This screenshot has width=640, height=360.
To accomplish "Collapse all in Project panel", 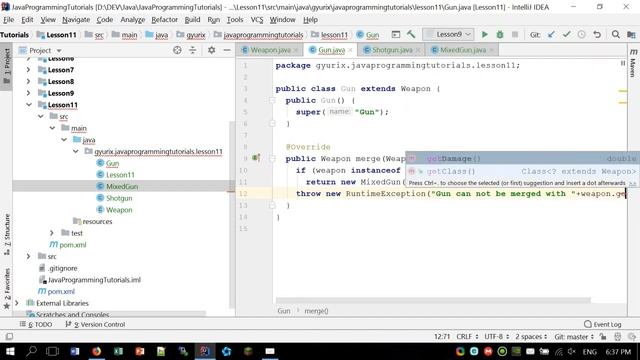I will click(x=193, y=50).
